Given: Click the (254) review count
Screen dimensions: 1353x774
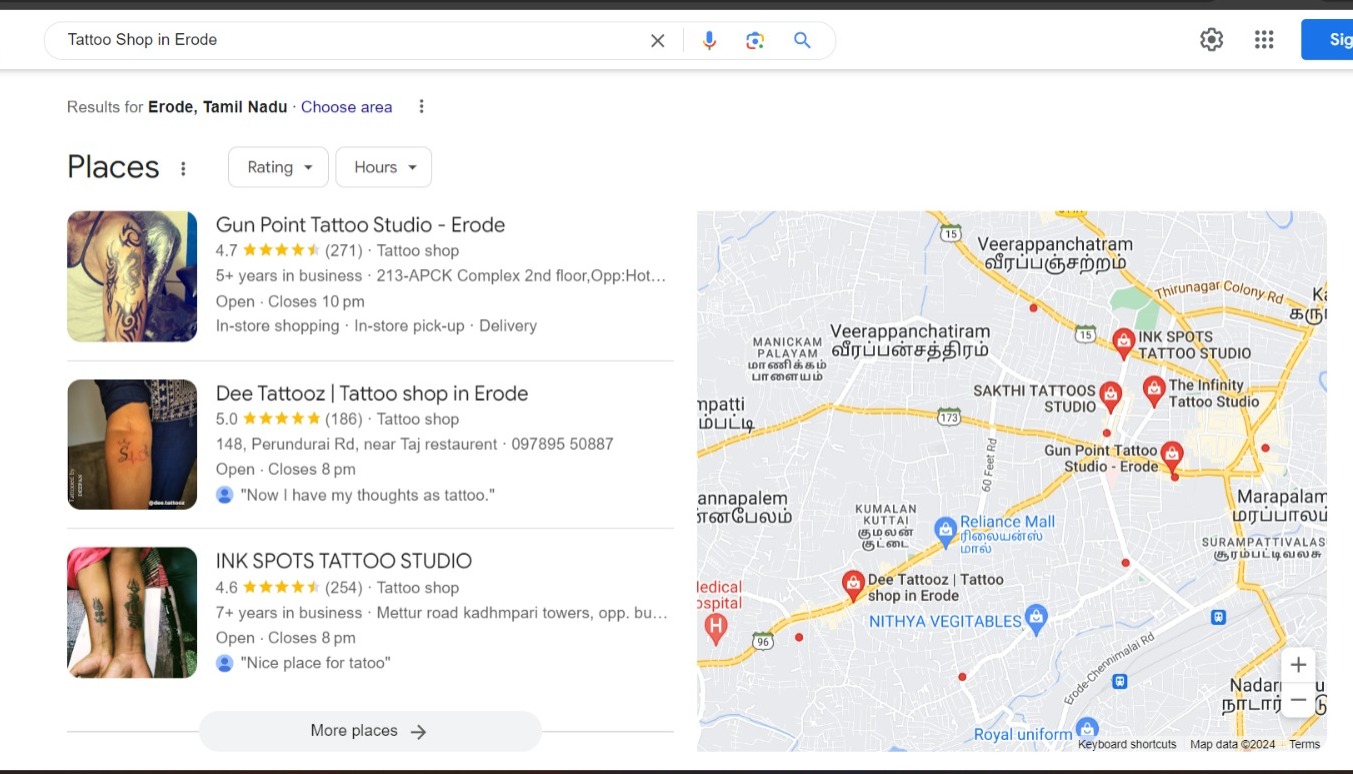Looking at the screenshot, I should [344, 588].
